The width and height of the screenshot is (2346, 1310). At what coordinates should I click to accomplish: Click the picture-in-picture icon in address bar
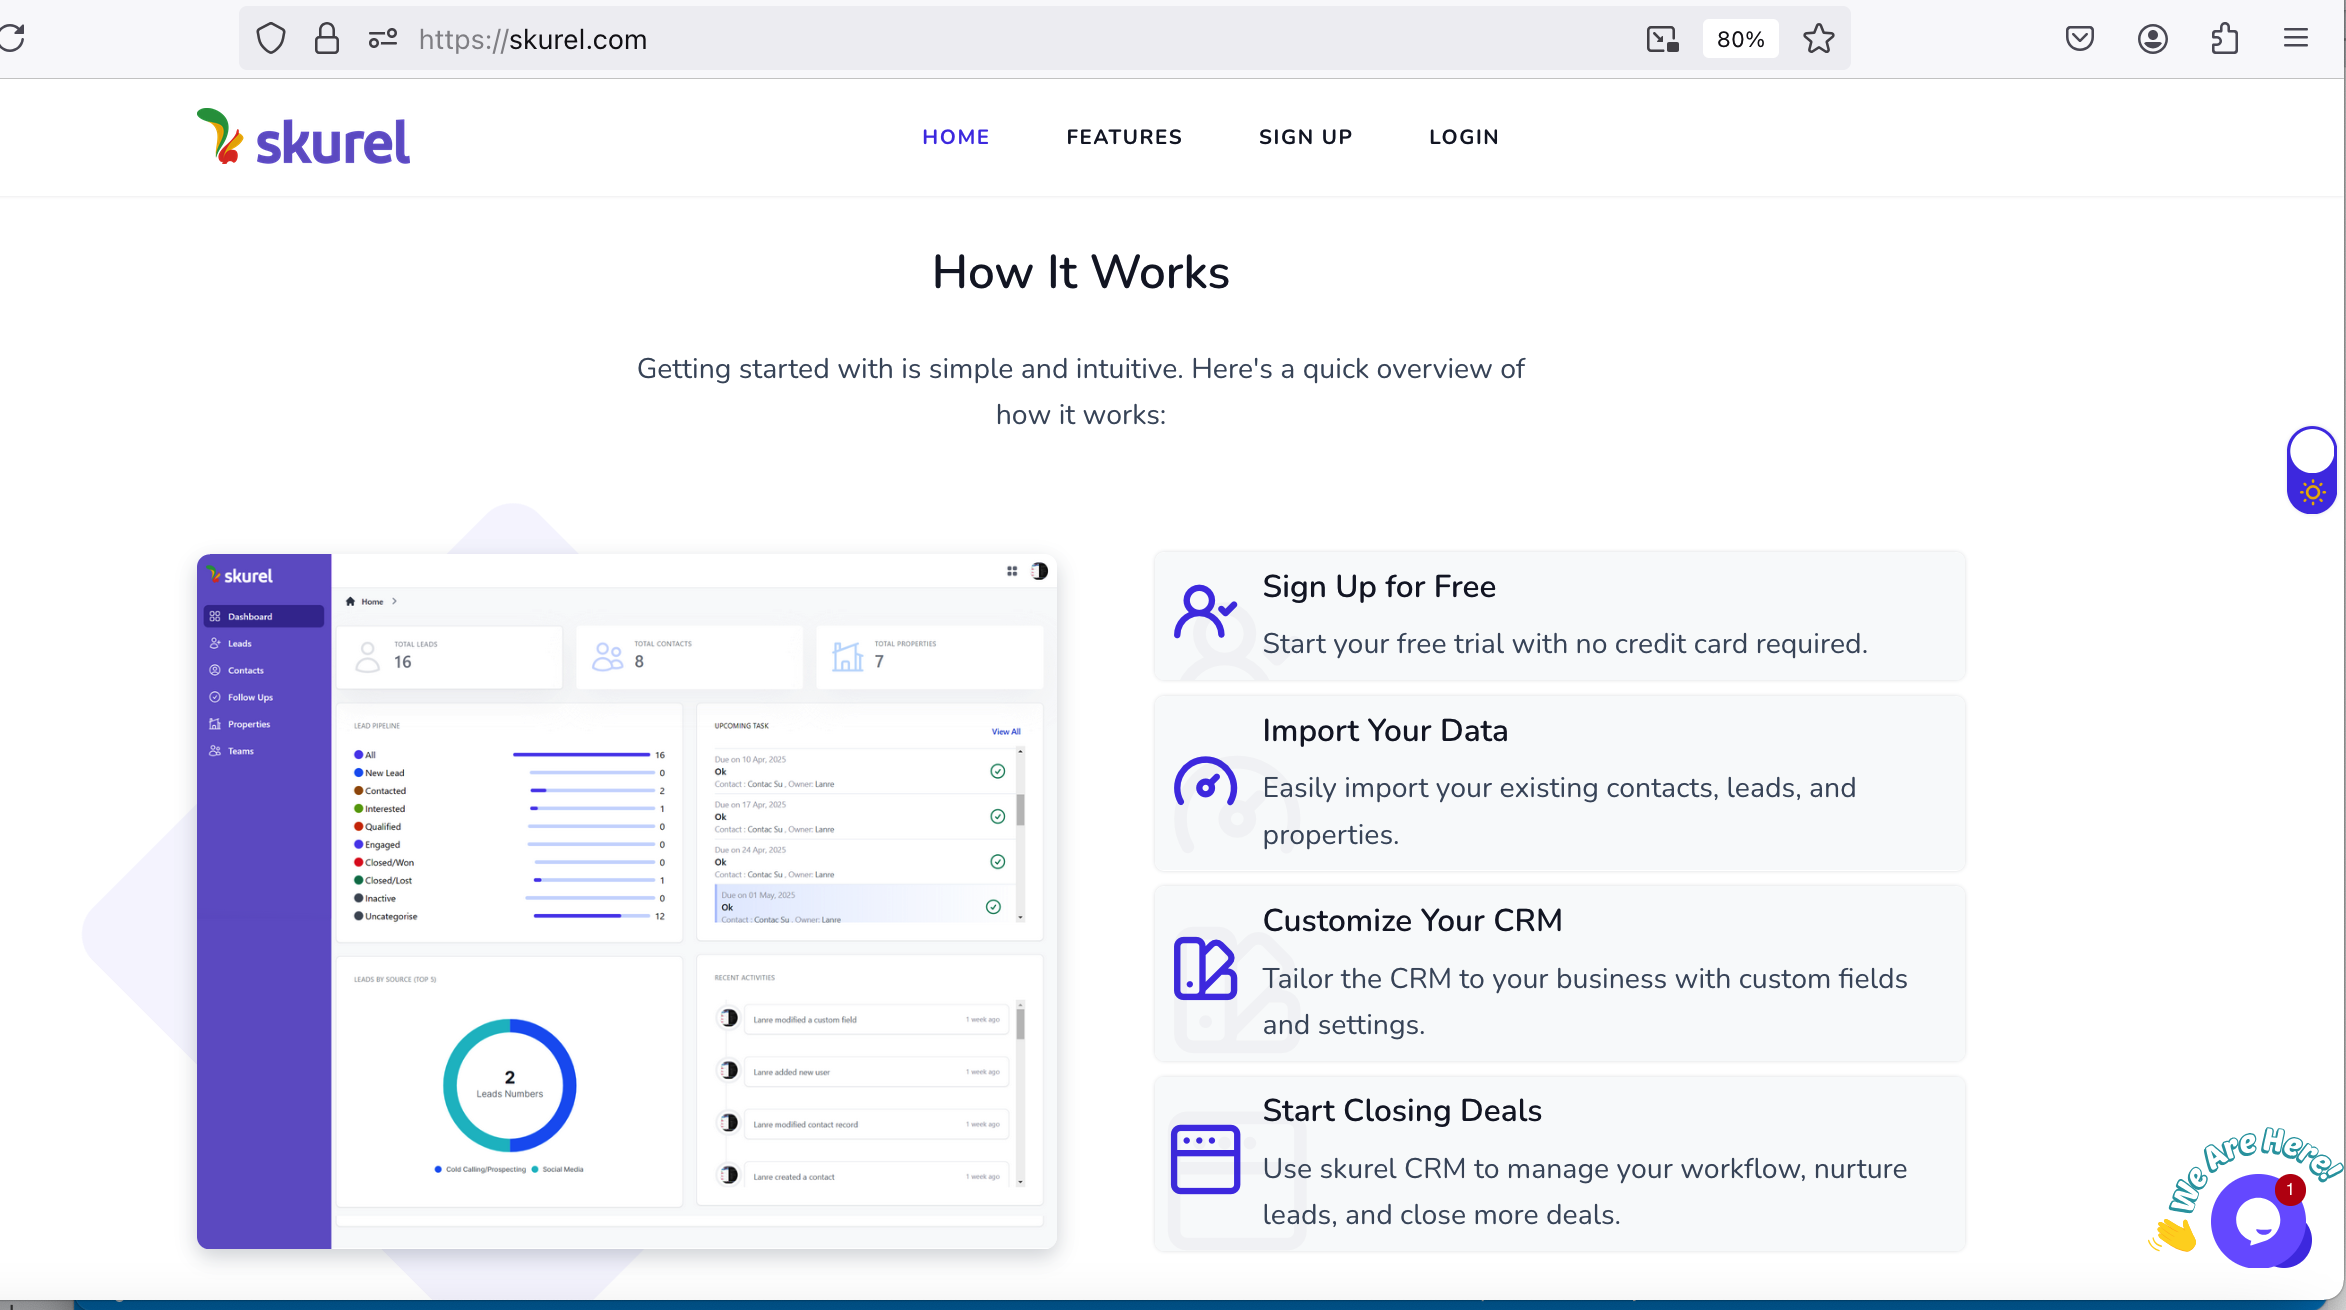(x=1663, y=39)
